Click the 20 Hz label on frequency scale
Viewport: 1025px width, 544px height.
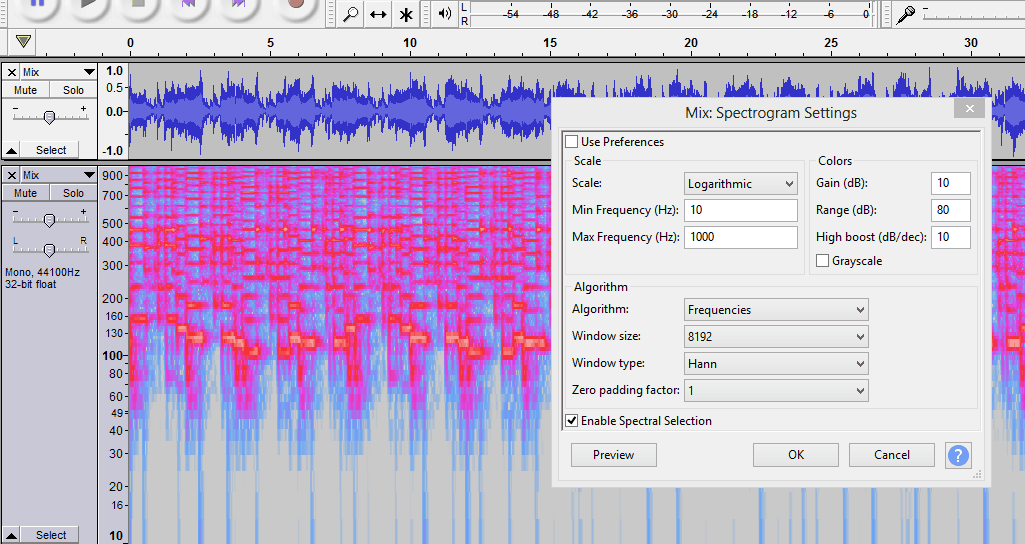click(x=116, y=487)
